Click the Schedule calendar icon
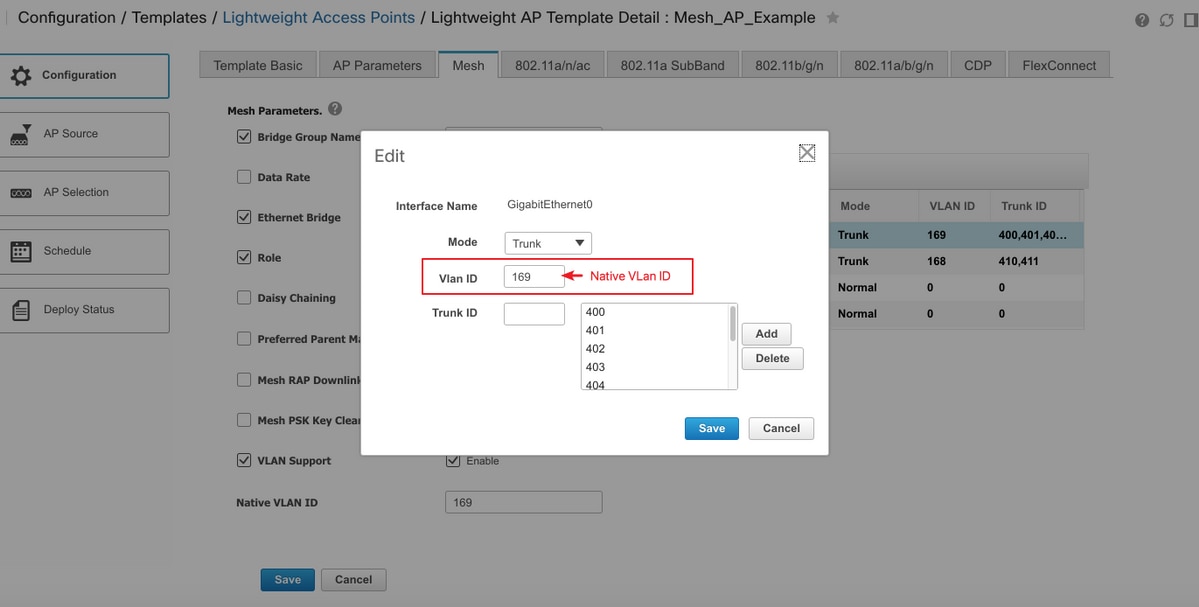 [x=21, y=252]
